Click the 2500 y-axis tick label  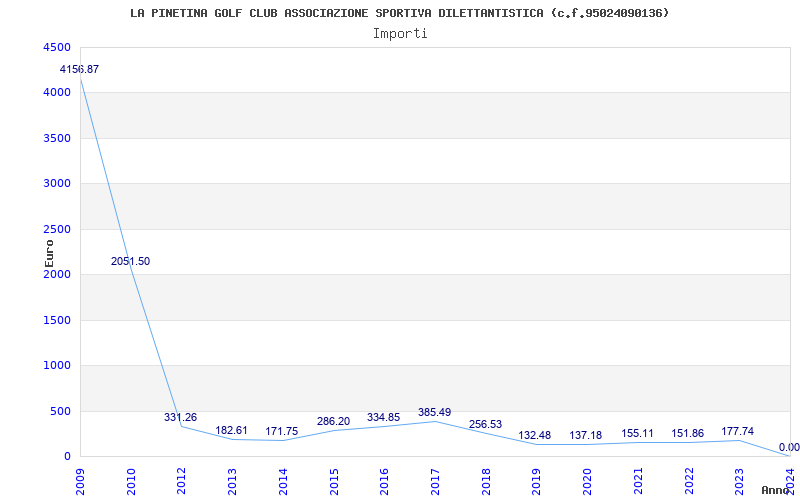click(x=56, y=229)
